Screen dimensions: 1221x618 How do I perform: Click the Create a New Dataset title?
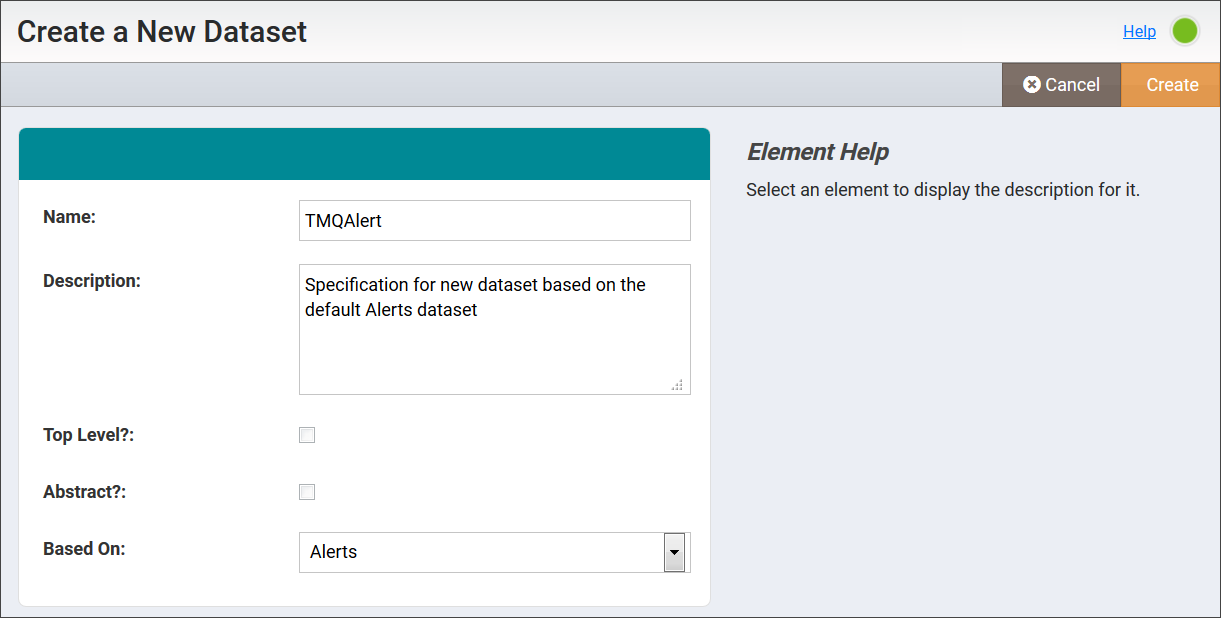[x=160, y=31]
